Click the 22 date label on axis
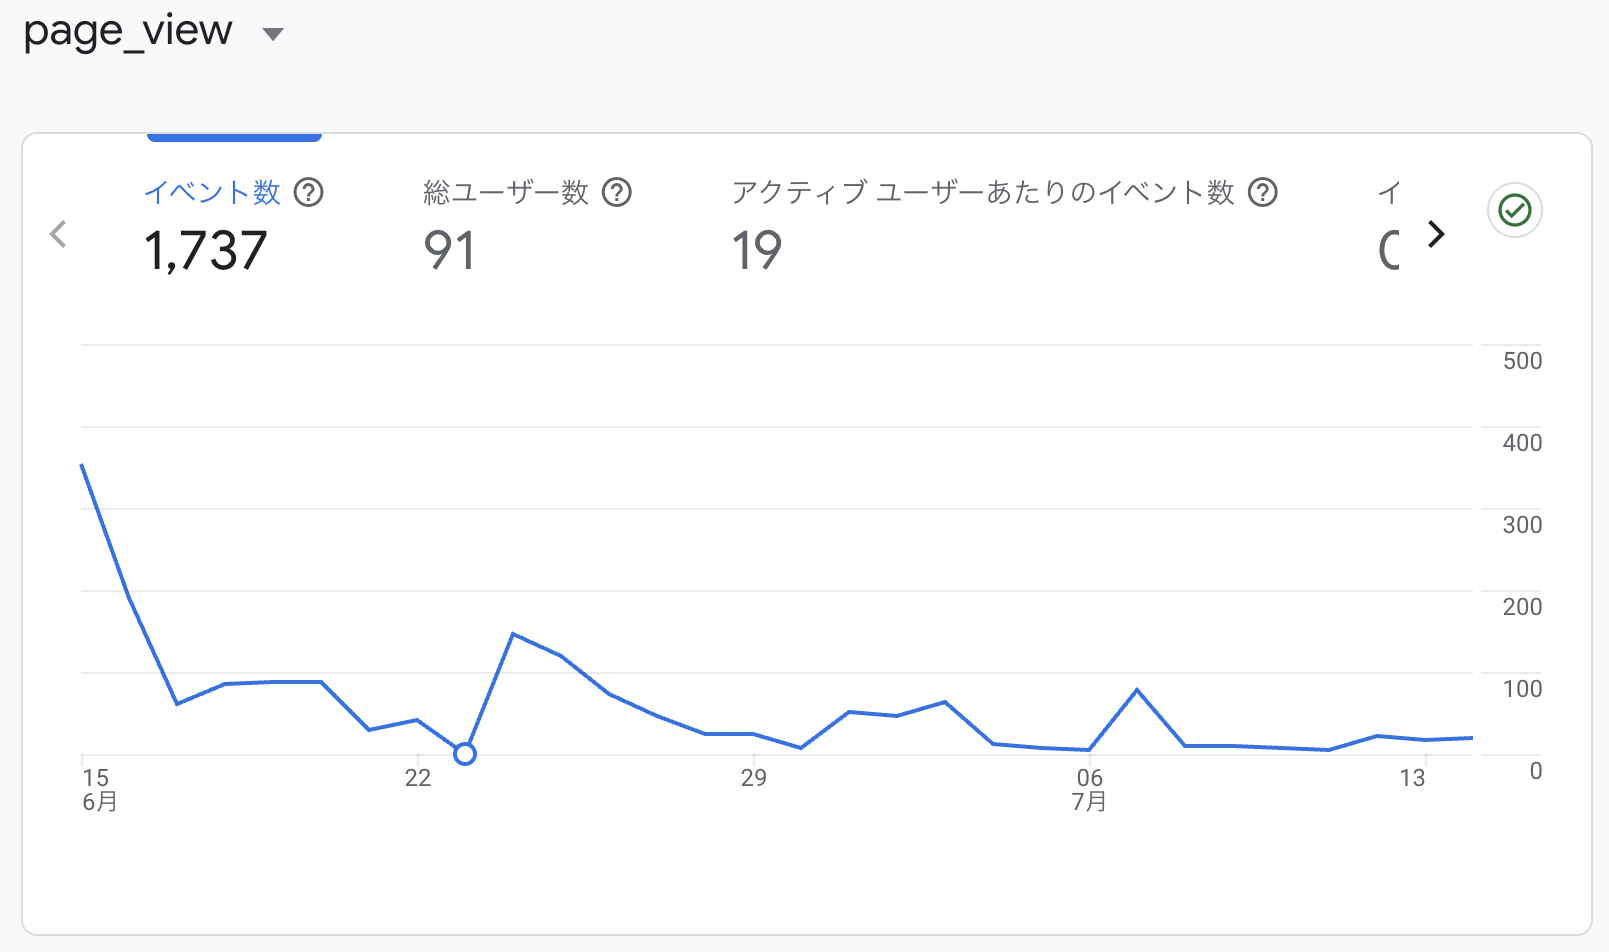 pyautogui.click(x=418, y=778)
